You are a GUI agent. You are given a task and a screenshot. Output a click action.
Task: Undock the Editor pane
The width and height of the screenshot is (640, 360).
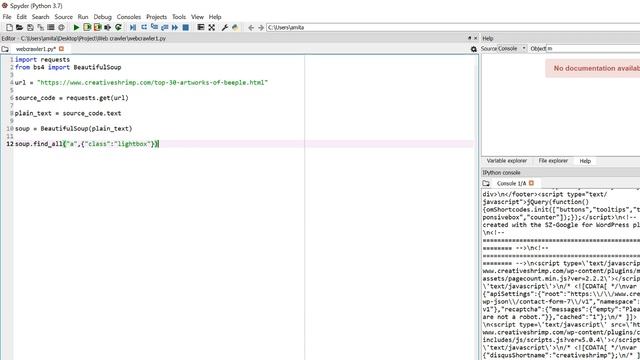click(469, 38)
